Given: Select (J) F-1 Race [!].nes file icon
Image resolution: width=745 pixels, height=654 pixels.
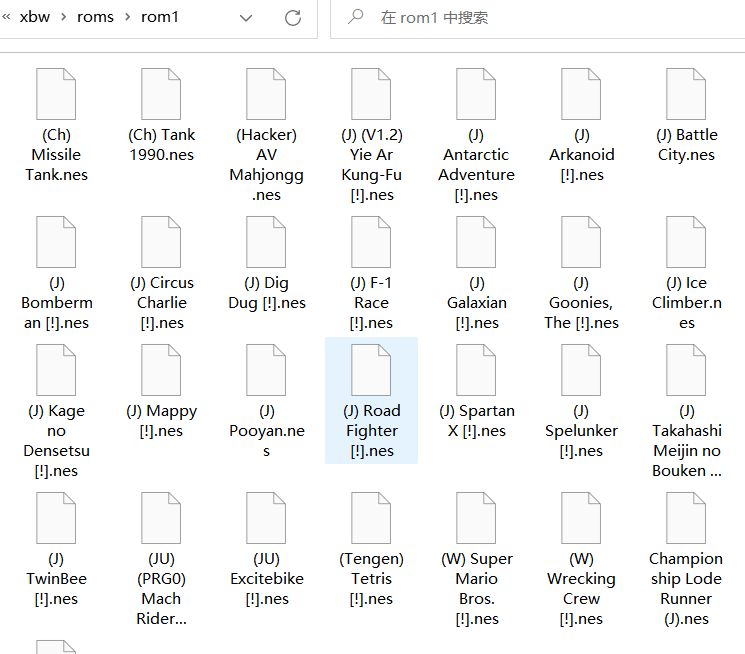Looking at the screenshot, I should (371, 242).
